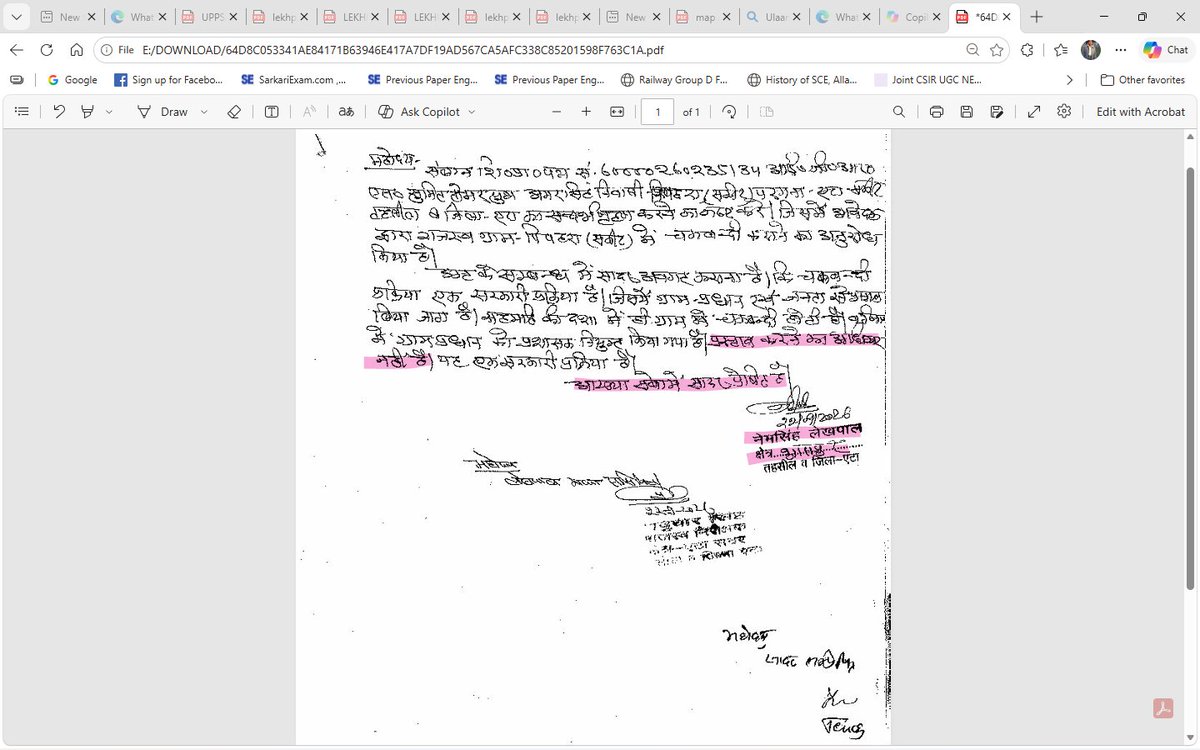1200x750 pixels.
Task: Expand hidden bookmarks with chevron arrow
Action: (x=1070, y=80)
